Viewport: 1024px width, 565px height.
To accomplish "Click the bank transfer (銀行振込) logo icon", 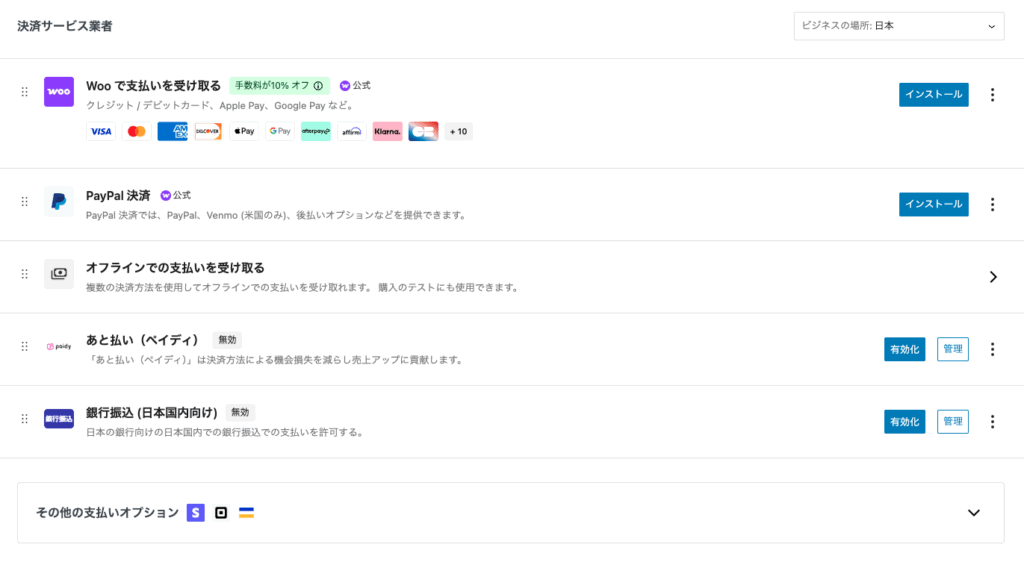I will (x=59, y=419).
